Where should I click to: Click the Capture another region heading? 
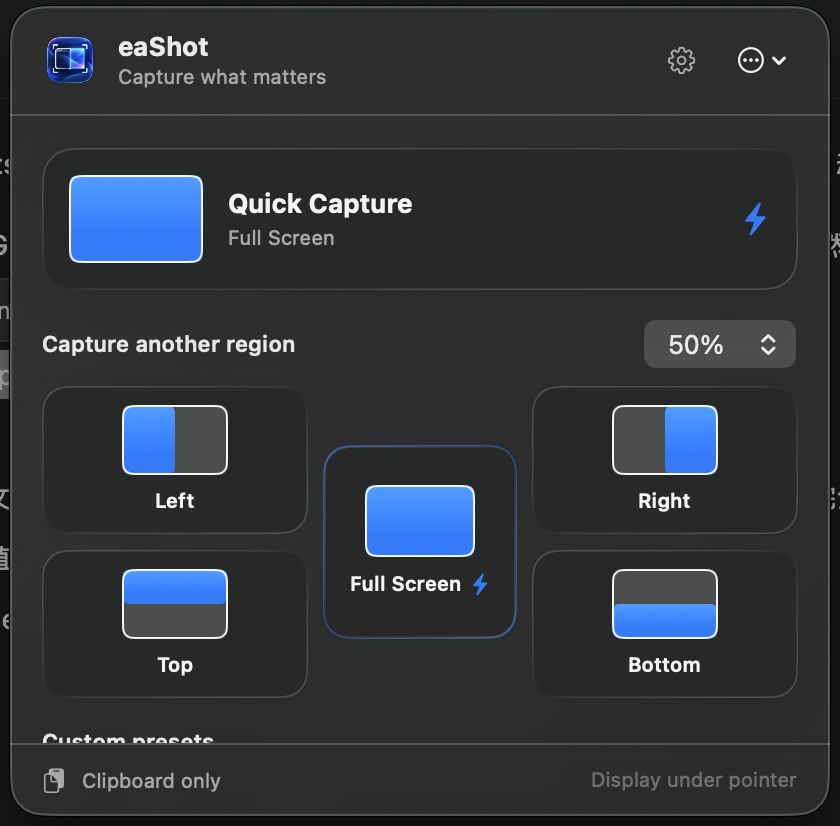169,344
